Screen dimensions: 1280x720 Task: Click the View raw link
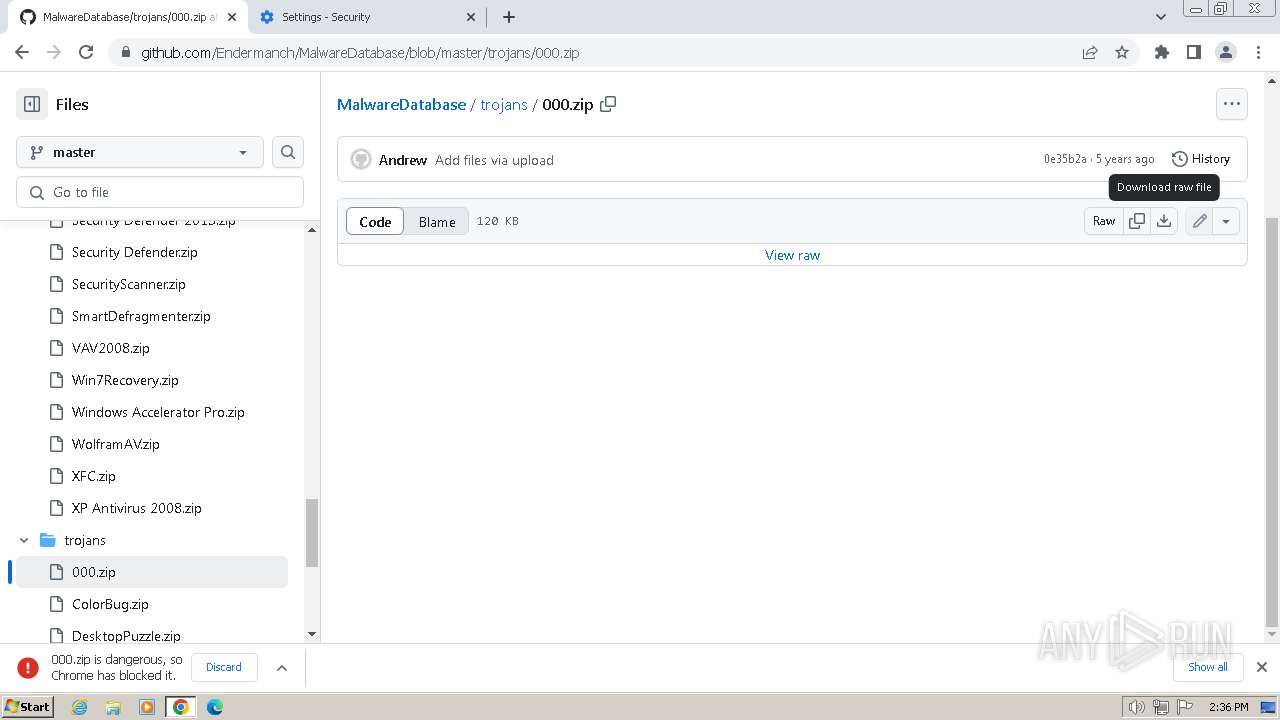pyautogui.click(x=792, y=255)
